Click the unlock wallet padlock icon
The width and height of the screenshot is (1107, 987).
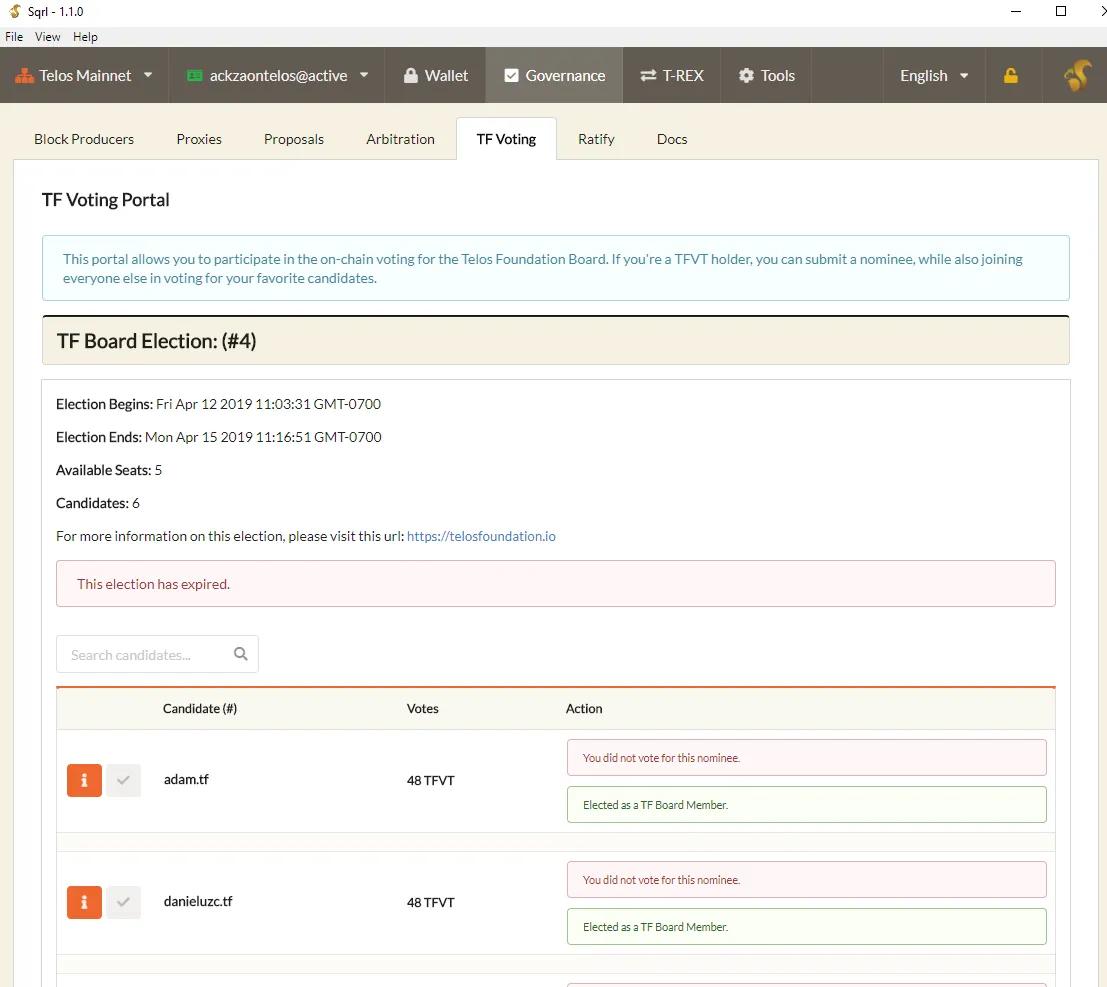[x=1011, y=76]
